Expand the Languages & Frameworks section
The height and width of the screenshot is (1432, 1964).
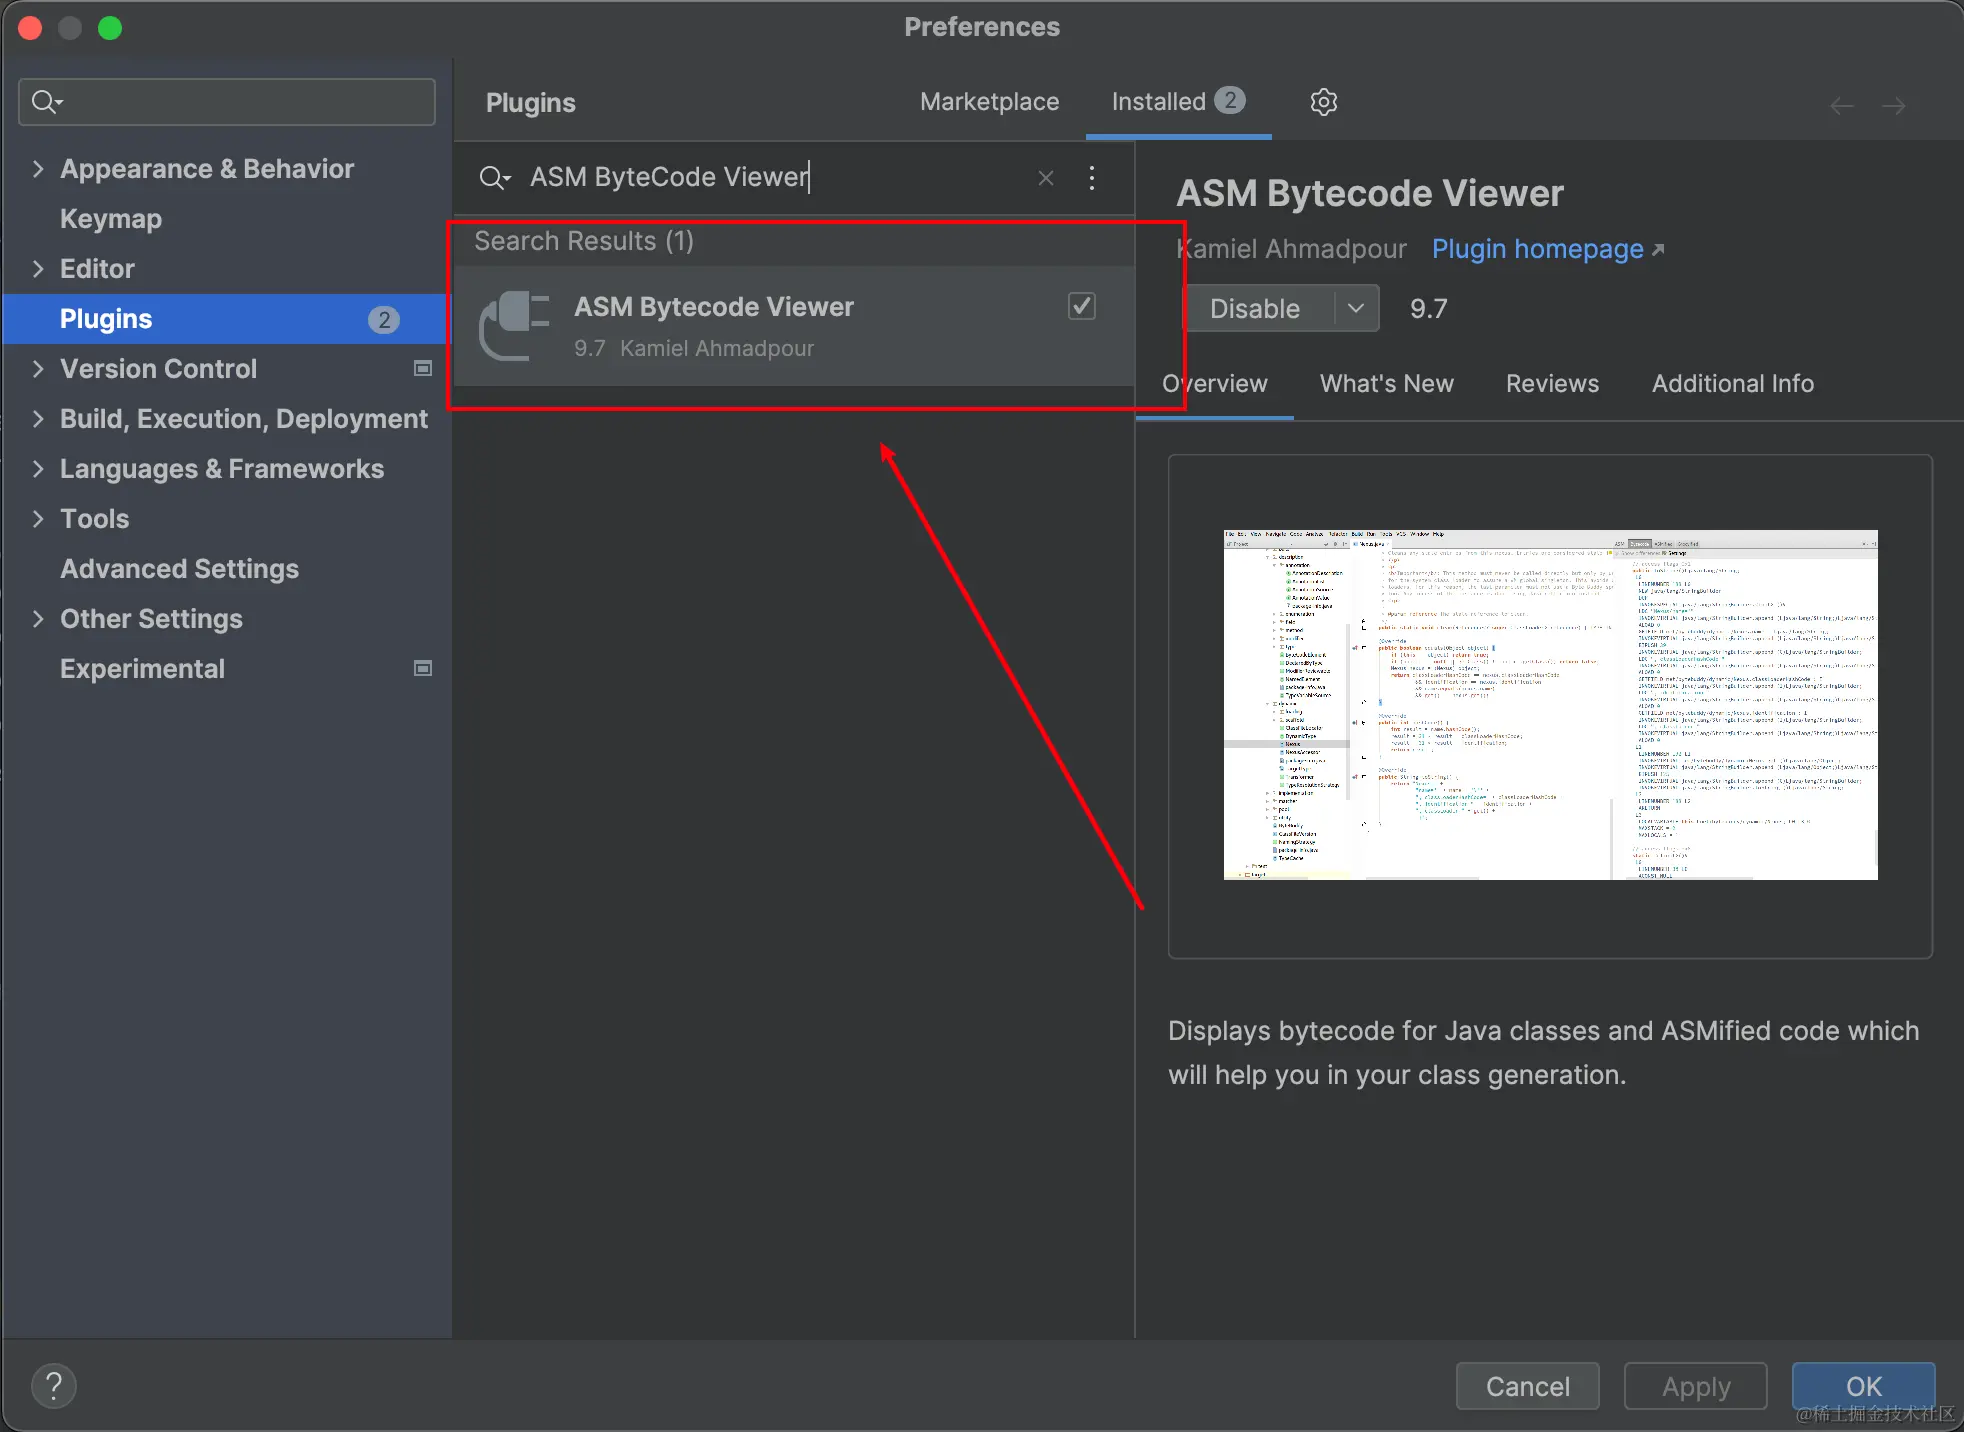coord(38,469)
